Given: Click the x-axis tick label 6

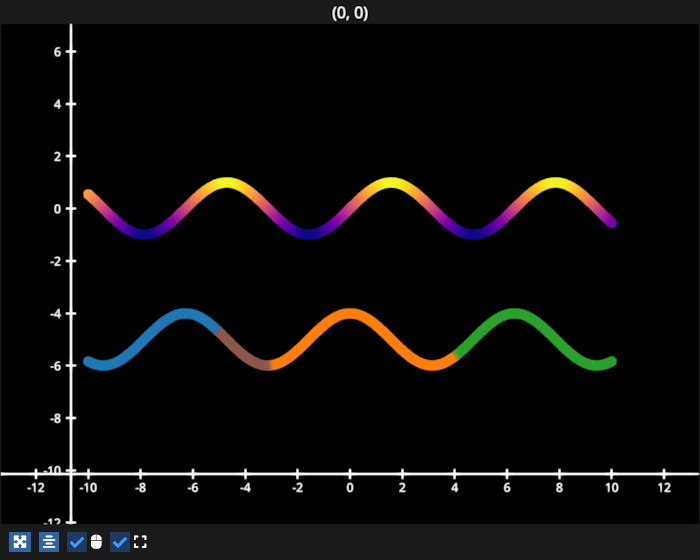Looking at the screenshot, I should [x=507, y=488].
